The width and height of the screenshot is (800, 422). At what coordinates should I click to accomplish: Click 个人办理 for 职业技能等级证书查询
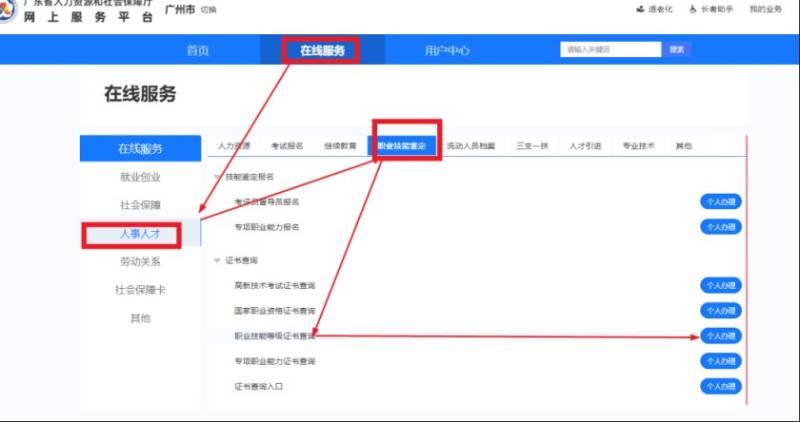pyautogui.click(x=721, y=336)
